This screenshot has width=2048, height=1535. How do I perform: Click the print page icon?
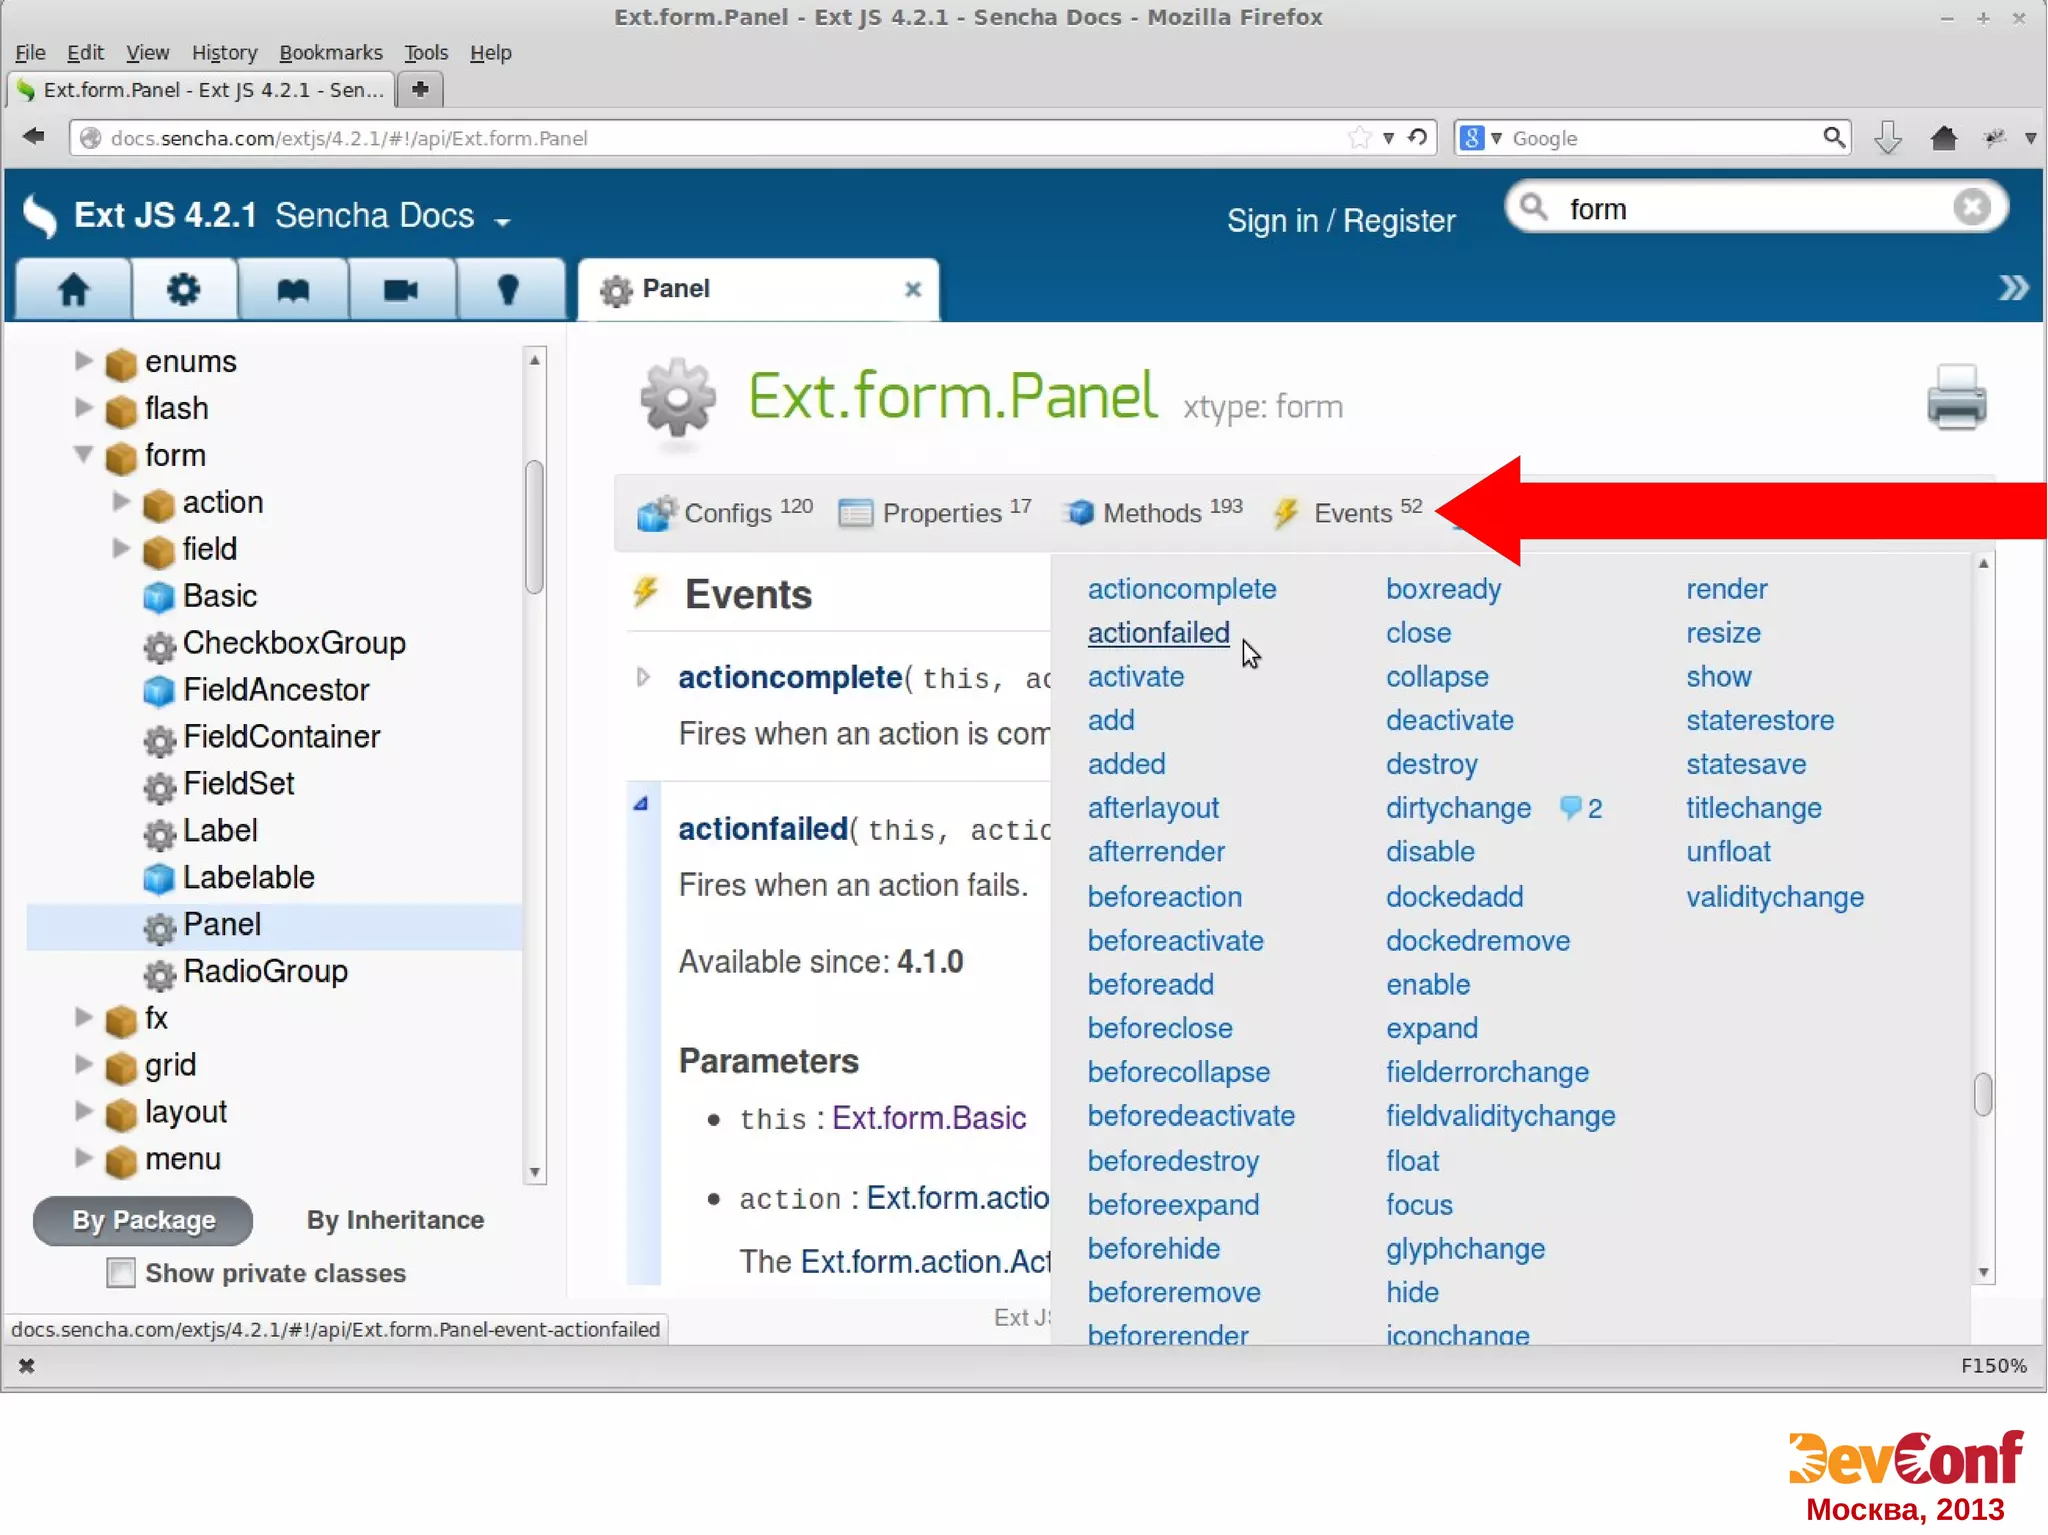click(x=1956, y=397)
